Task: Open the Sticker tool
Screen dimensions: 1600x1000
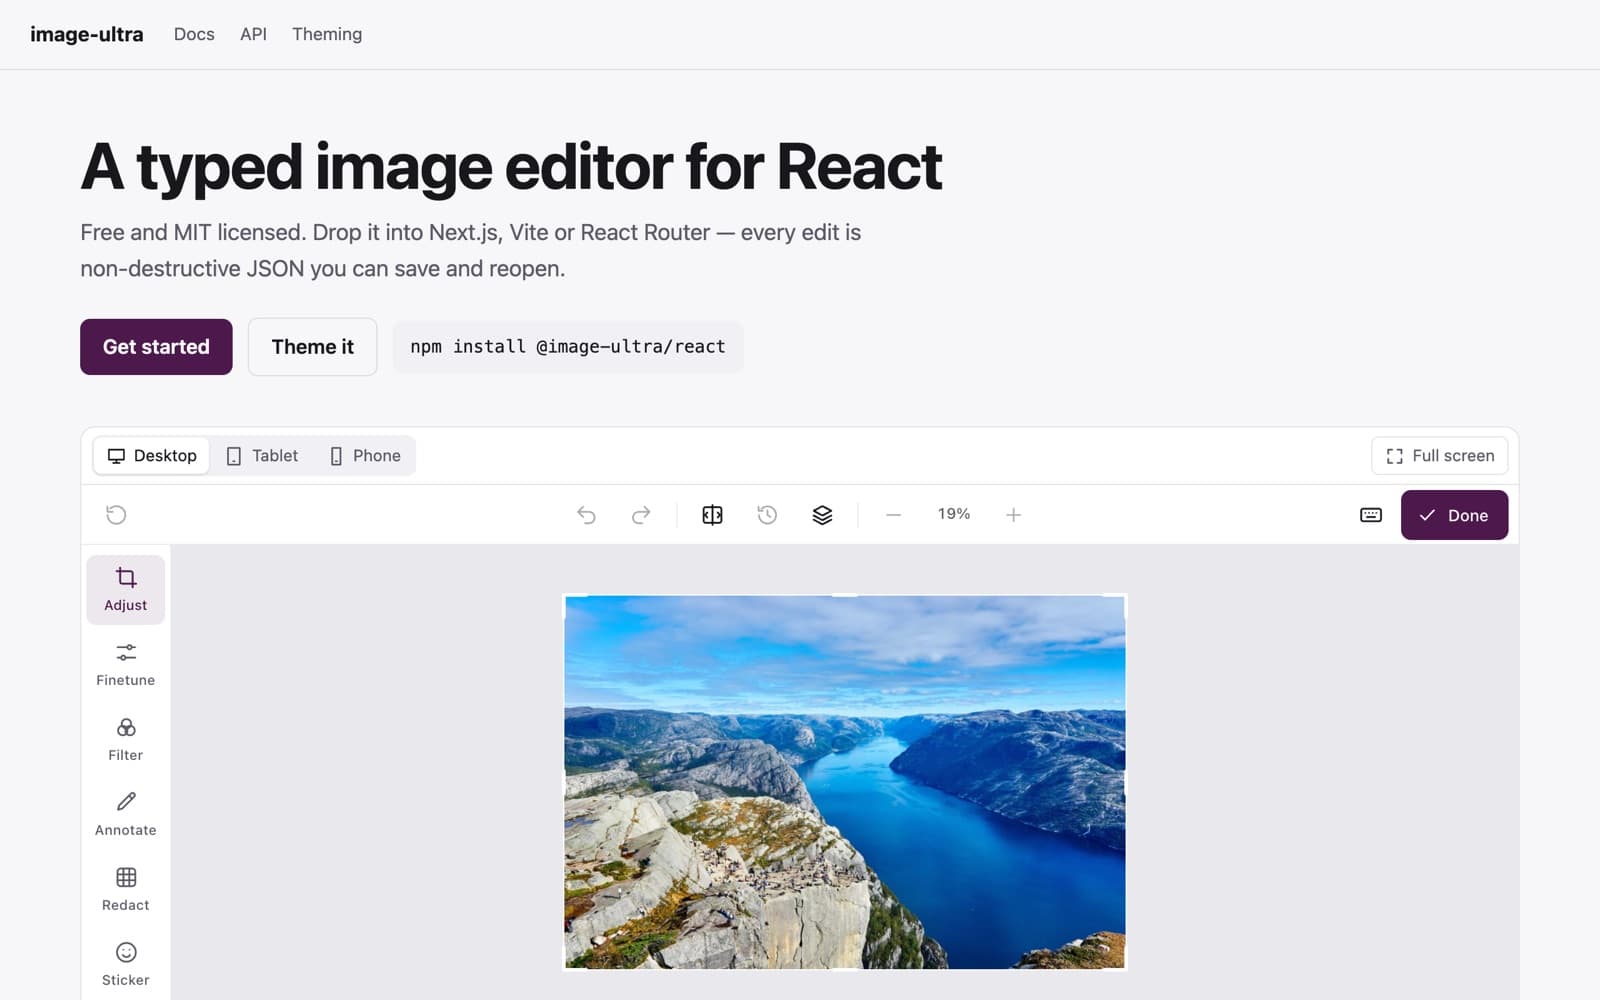Action: tap(126, 965)
